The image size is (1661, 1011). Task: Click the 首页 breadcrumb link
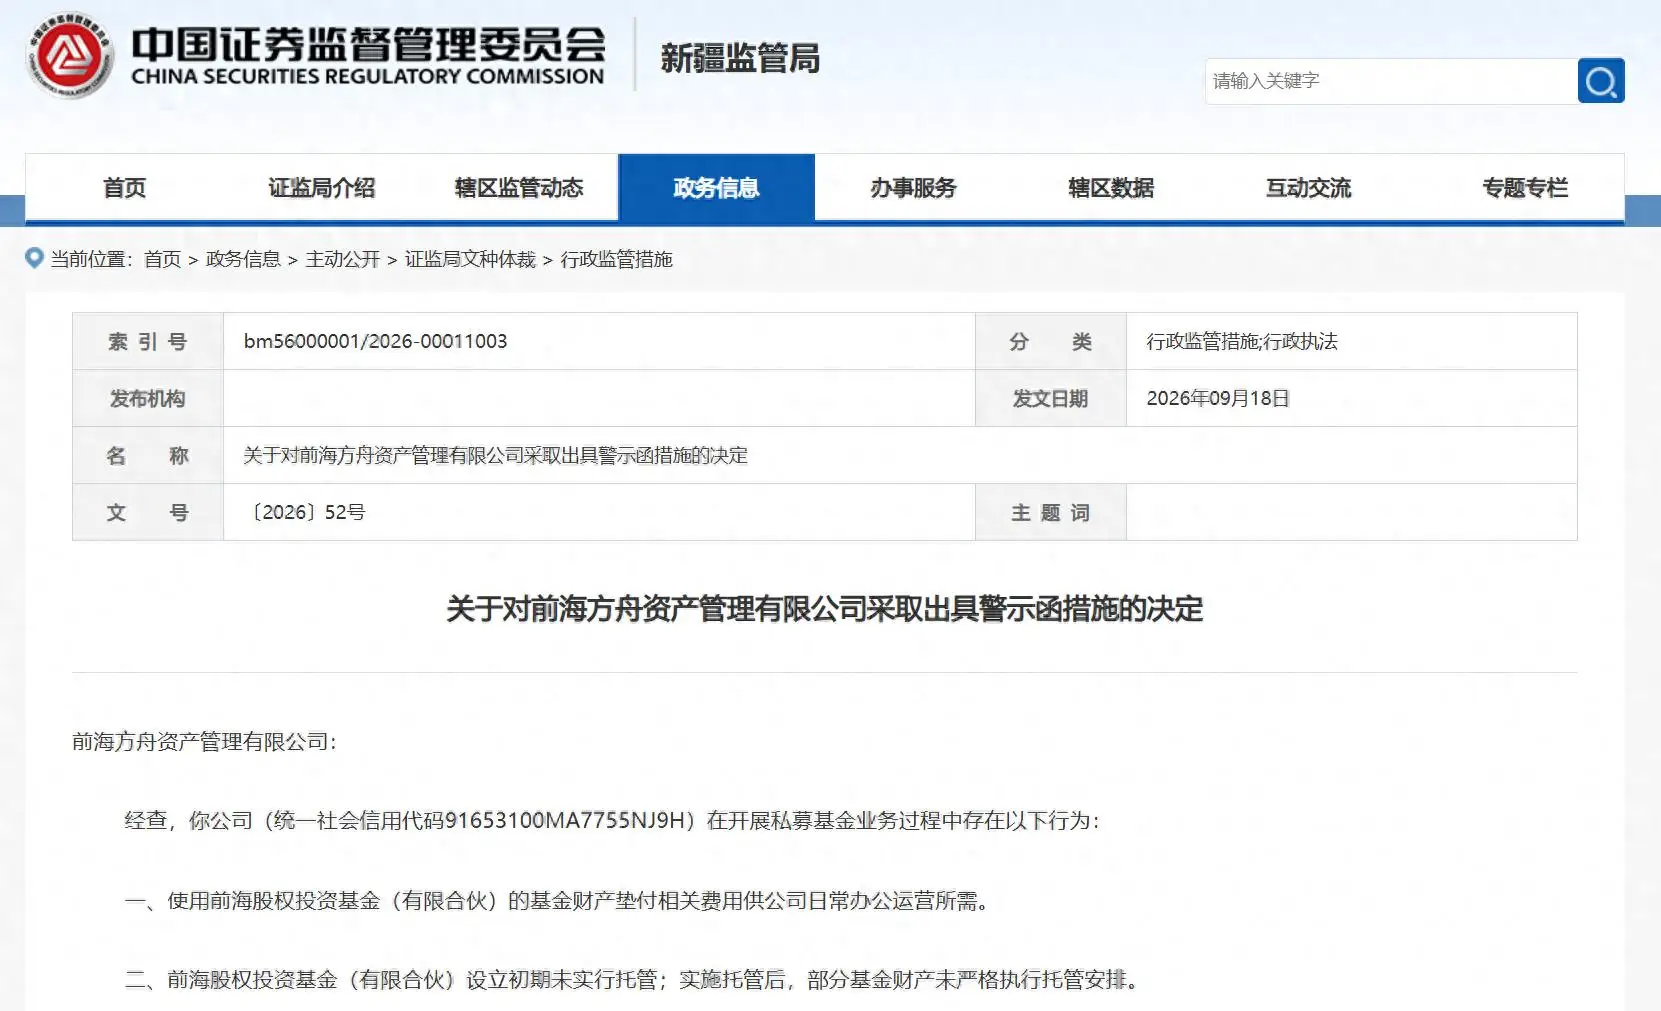point(162,259)
